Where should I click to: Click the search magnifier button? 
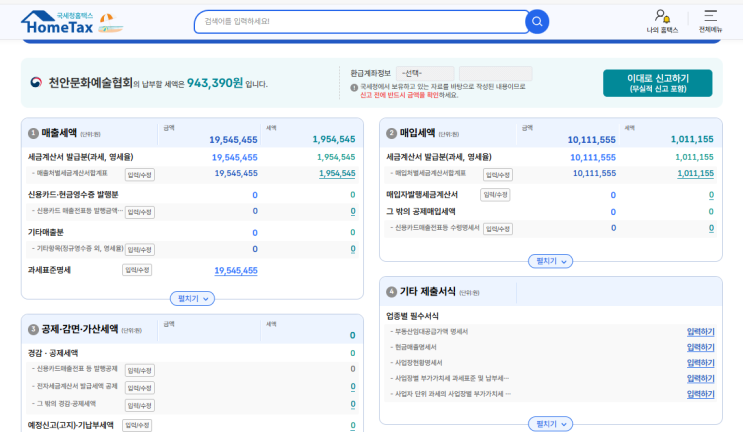(x=537, y=22)
